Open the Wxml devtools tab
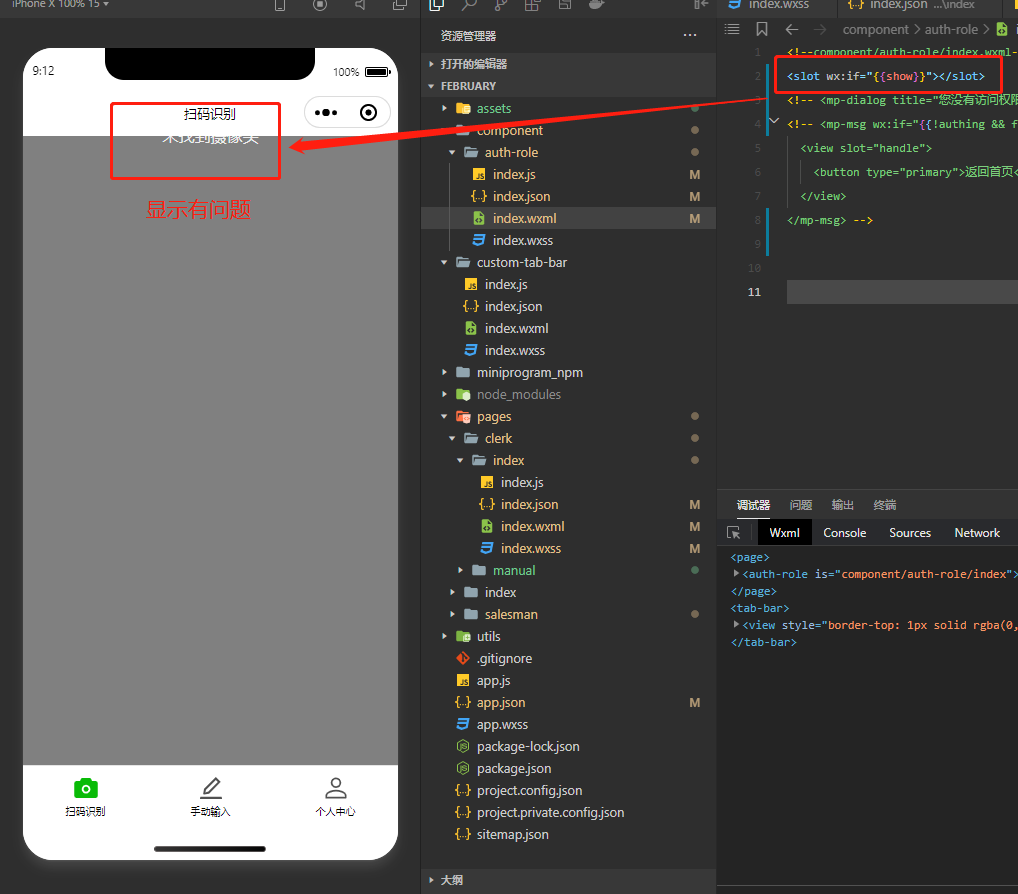 coord(784,532)
